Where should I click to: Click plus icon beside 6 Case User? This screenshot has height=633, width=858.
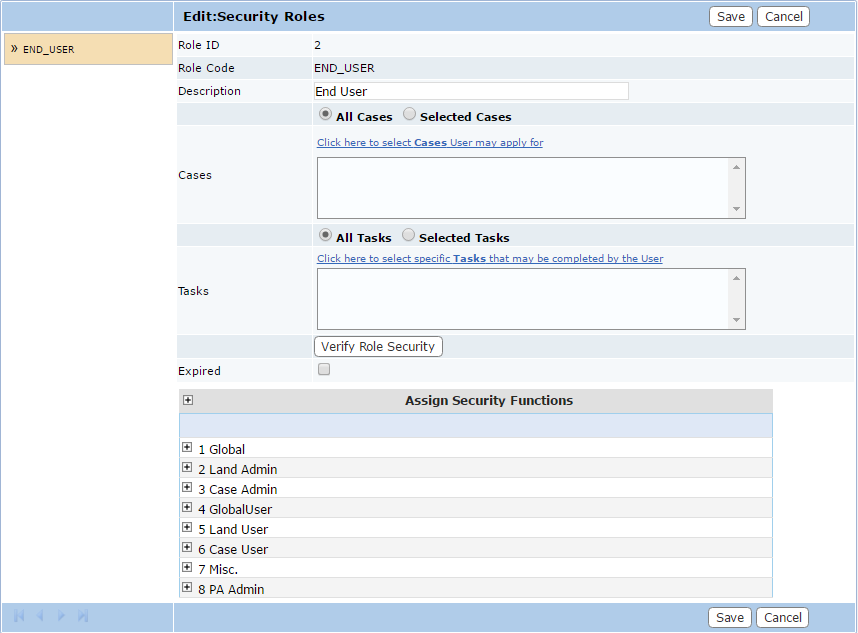[187, 548]
